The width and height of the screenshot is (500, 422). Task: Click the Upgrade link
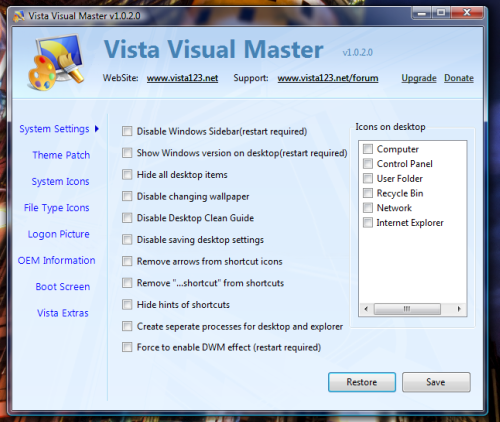click(x=419, y=78)
